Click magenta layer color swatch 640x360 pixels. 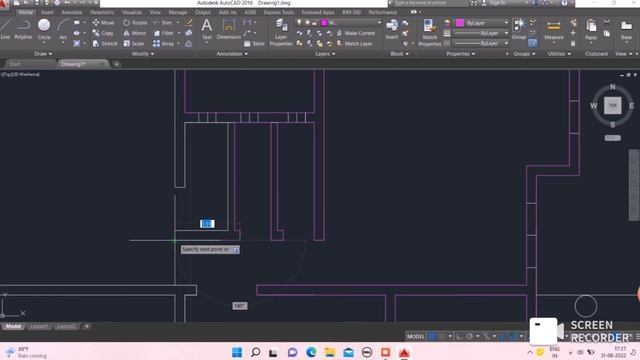(x=324, y=23)
